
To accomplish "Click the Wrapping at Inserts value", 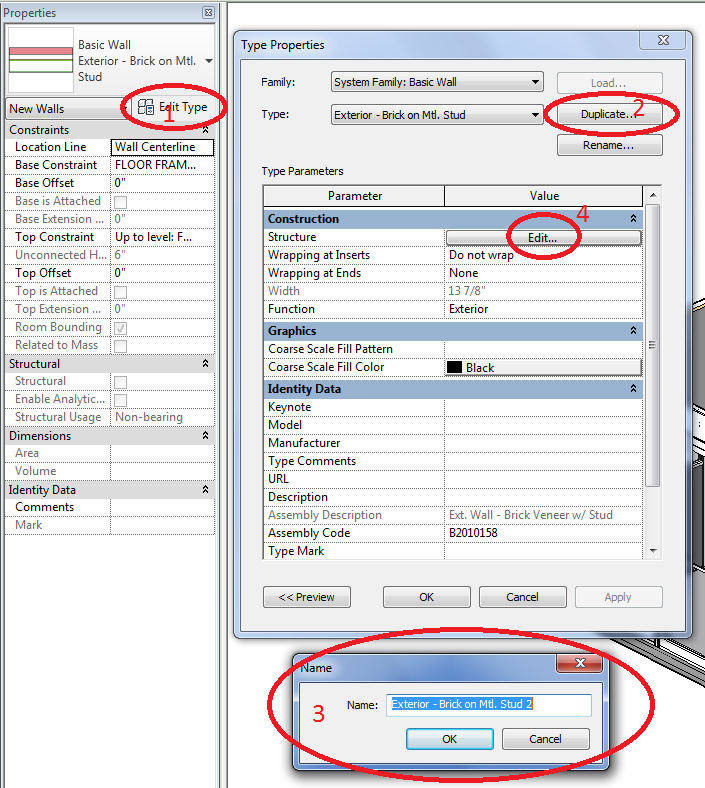I will (x=543, y=255).
